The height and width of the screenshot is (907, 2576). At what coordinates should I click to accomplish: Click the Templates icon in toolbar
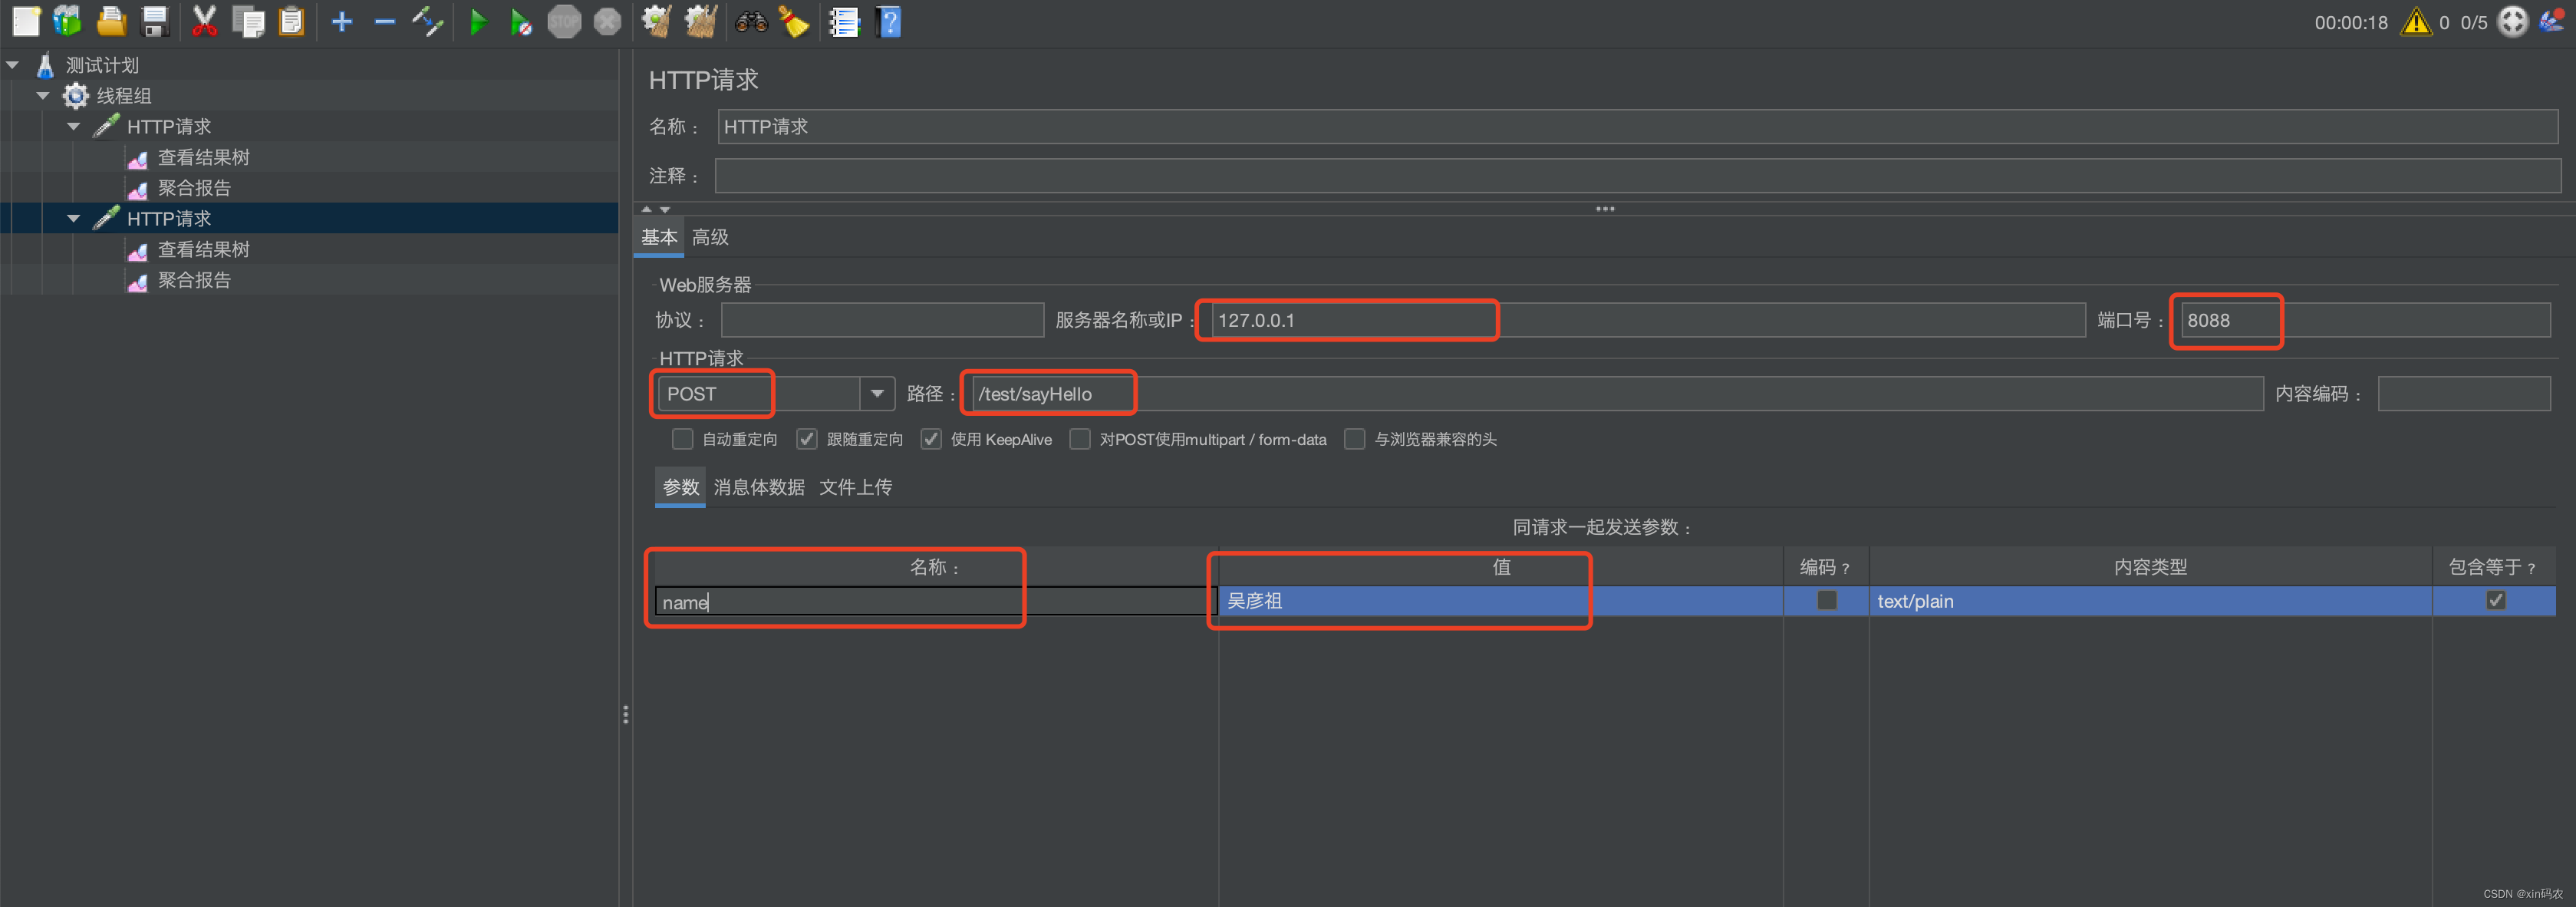[x=67, y=21]
